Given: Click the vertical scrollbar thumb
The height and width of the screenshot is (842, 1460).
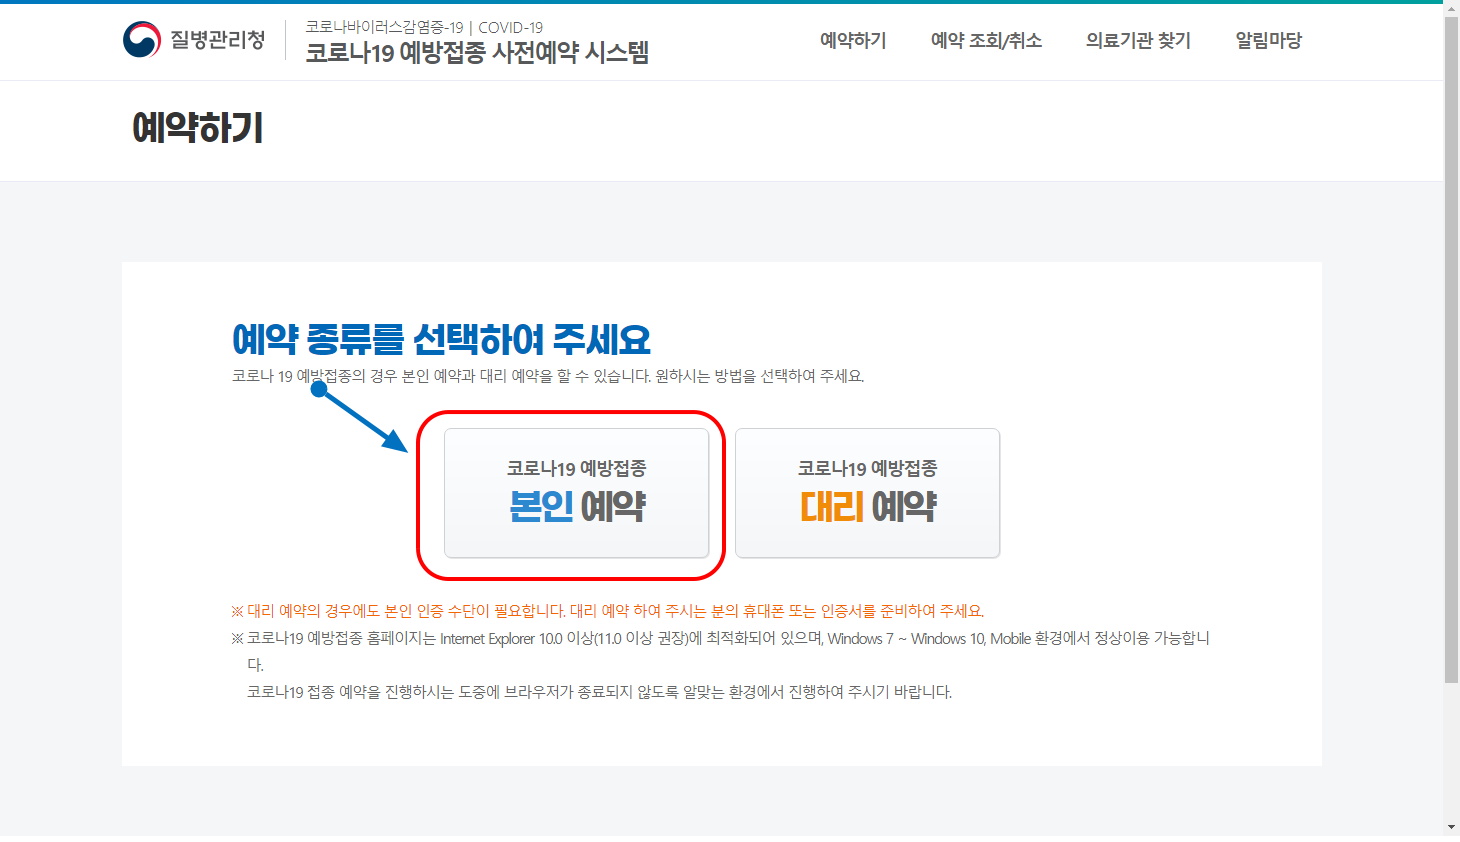Looking at the screenshot, I should coord(1451,349).
